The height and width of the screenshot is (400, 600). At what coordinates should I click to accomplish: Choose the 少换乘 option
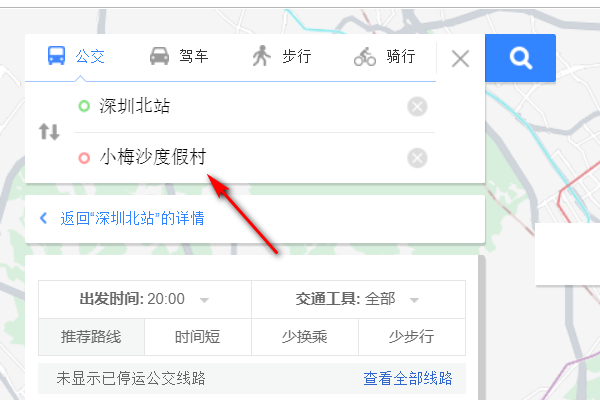[305, 337]
